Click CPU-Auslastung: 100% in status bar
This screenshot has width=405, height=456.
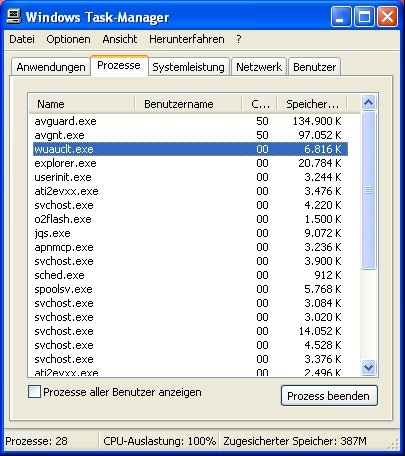tap(160, 441)
